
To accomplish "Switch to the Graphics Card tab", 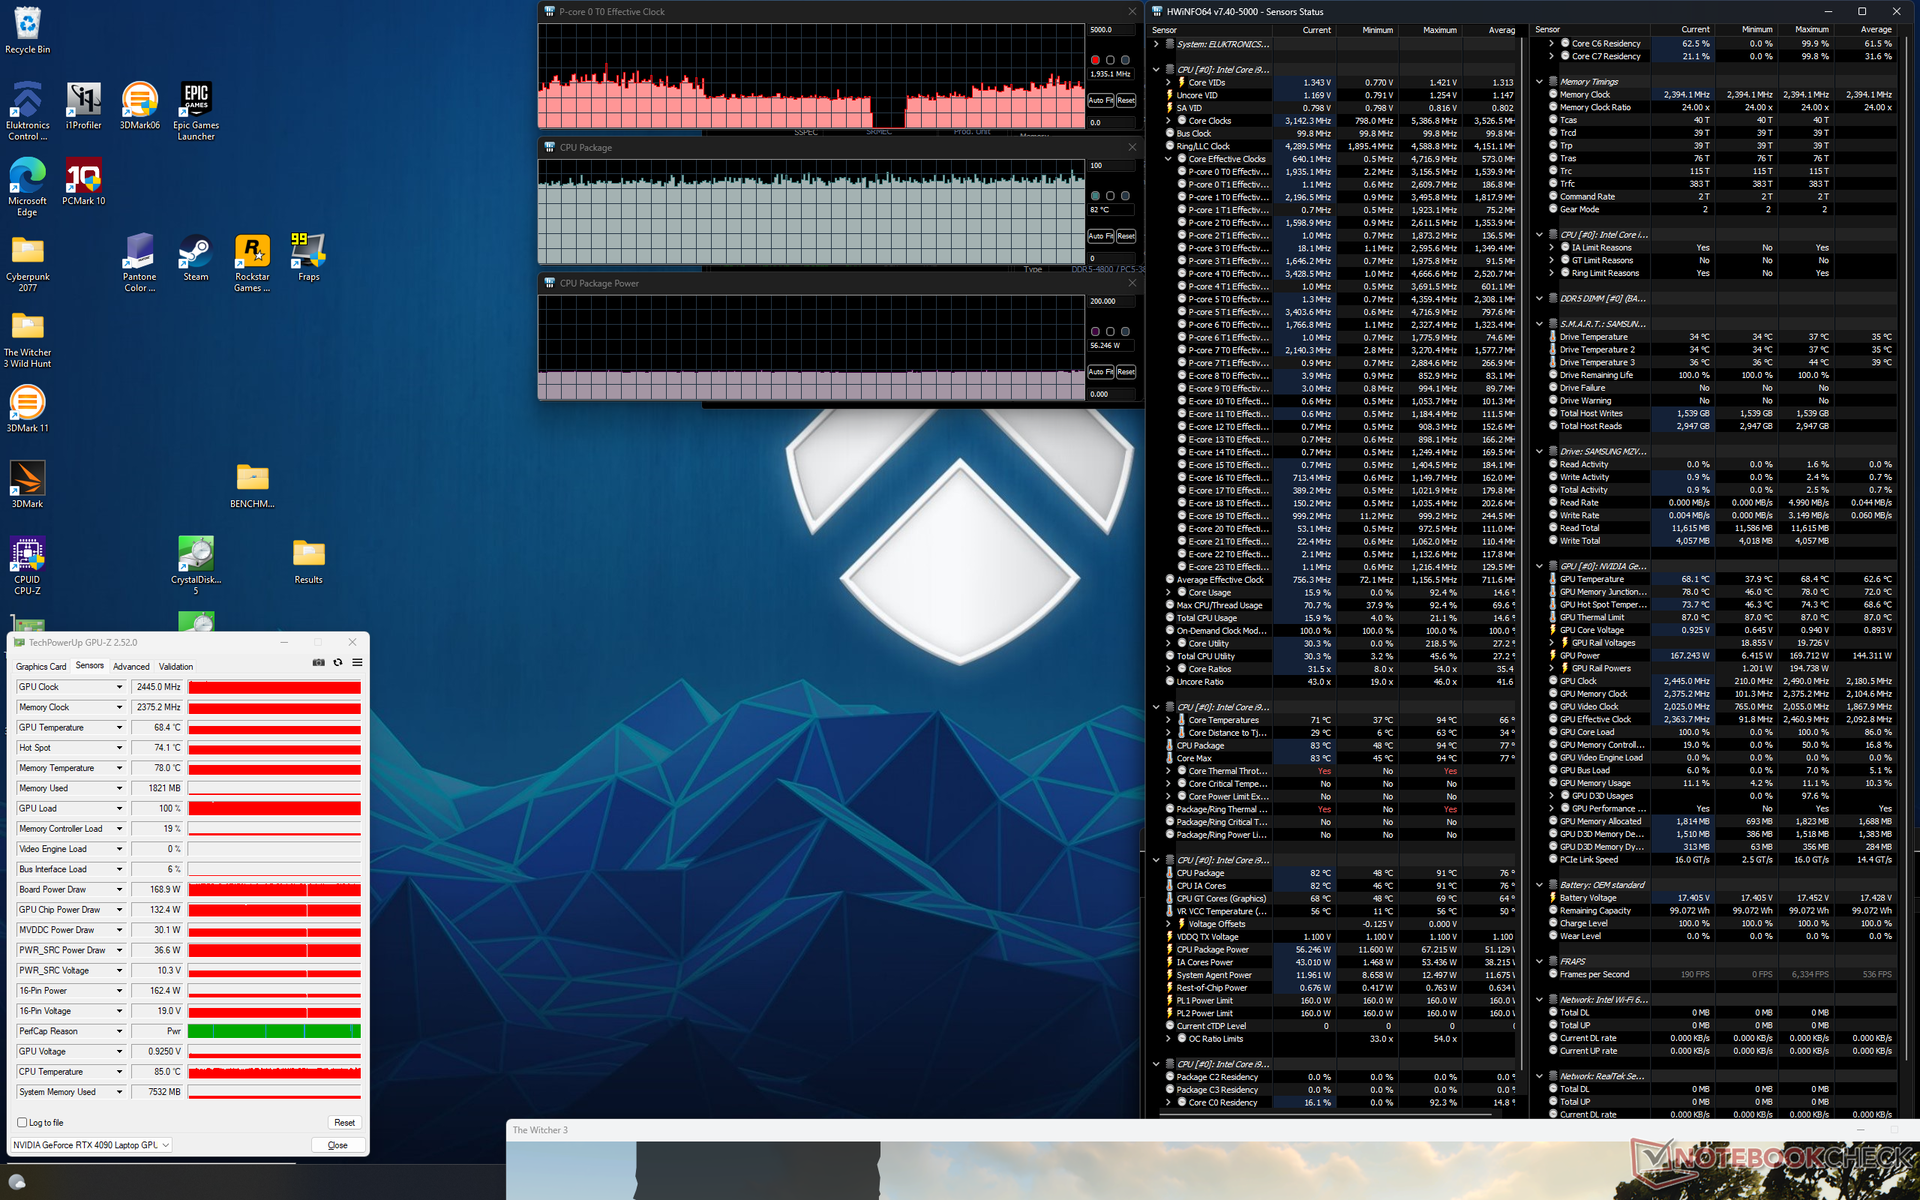I will coord(41,666).
